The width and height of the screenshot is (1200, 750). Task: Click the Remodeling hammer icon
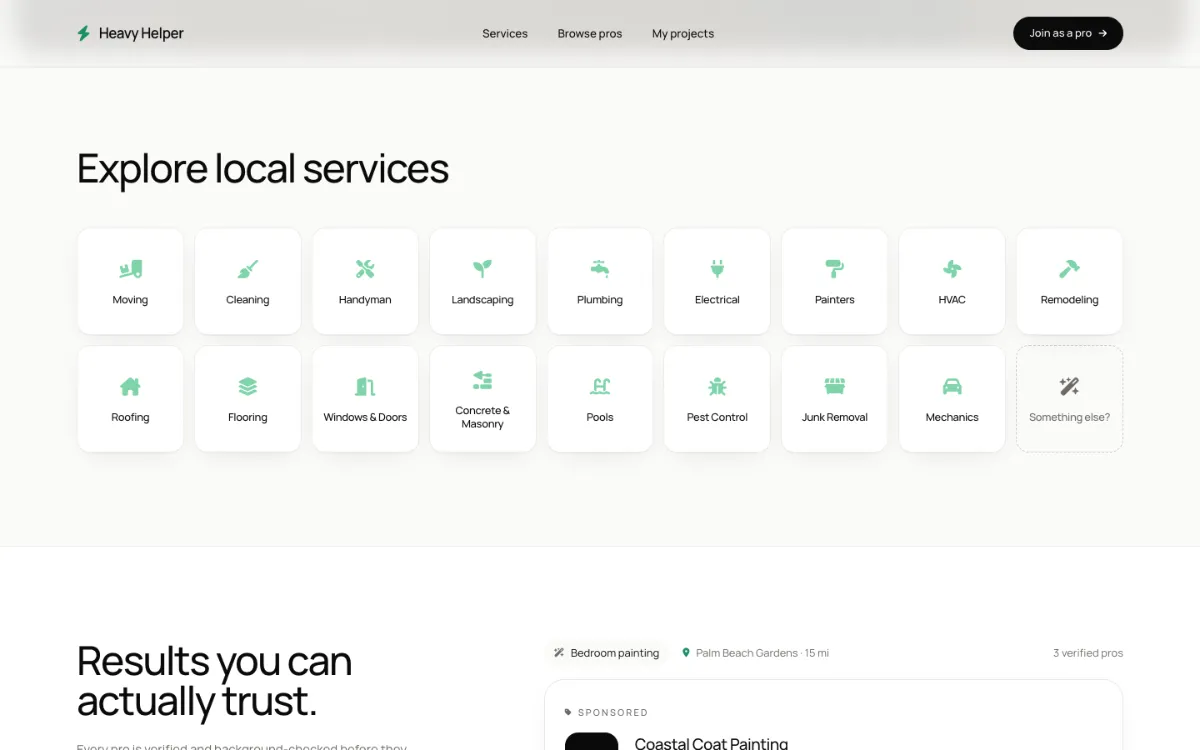click(x=1069, y=269)
